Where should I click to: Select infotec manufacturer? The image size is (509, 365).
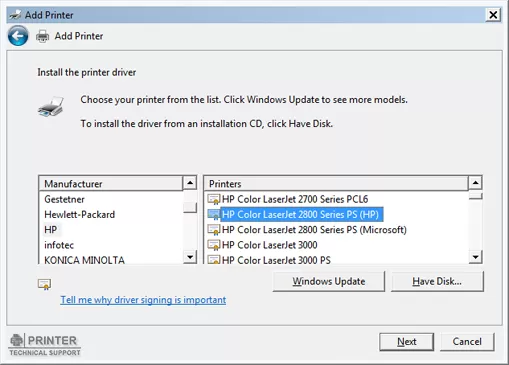tap(59, 245)
